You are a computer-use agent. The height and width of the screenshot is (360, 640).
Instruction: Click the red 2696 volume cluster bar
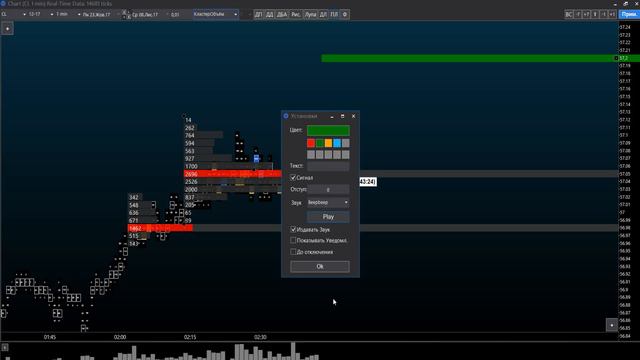click(233, 174)
